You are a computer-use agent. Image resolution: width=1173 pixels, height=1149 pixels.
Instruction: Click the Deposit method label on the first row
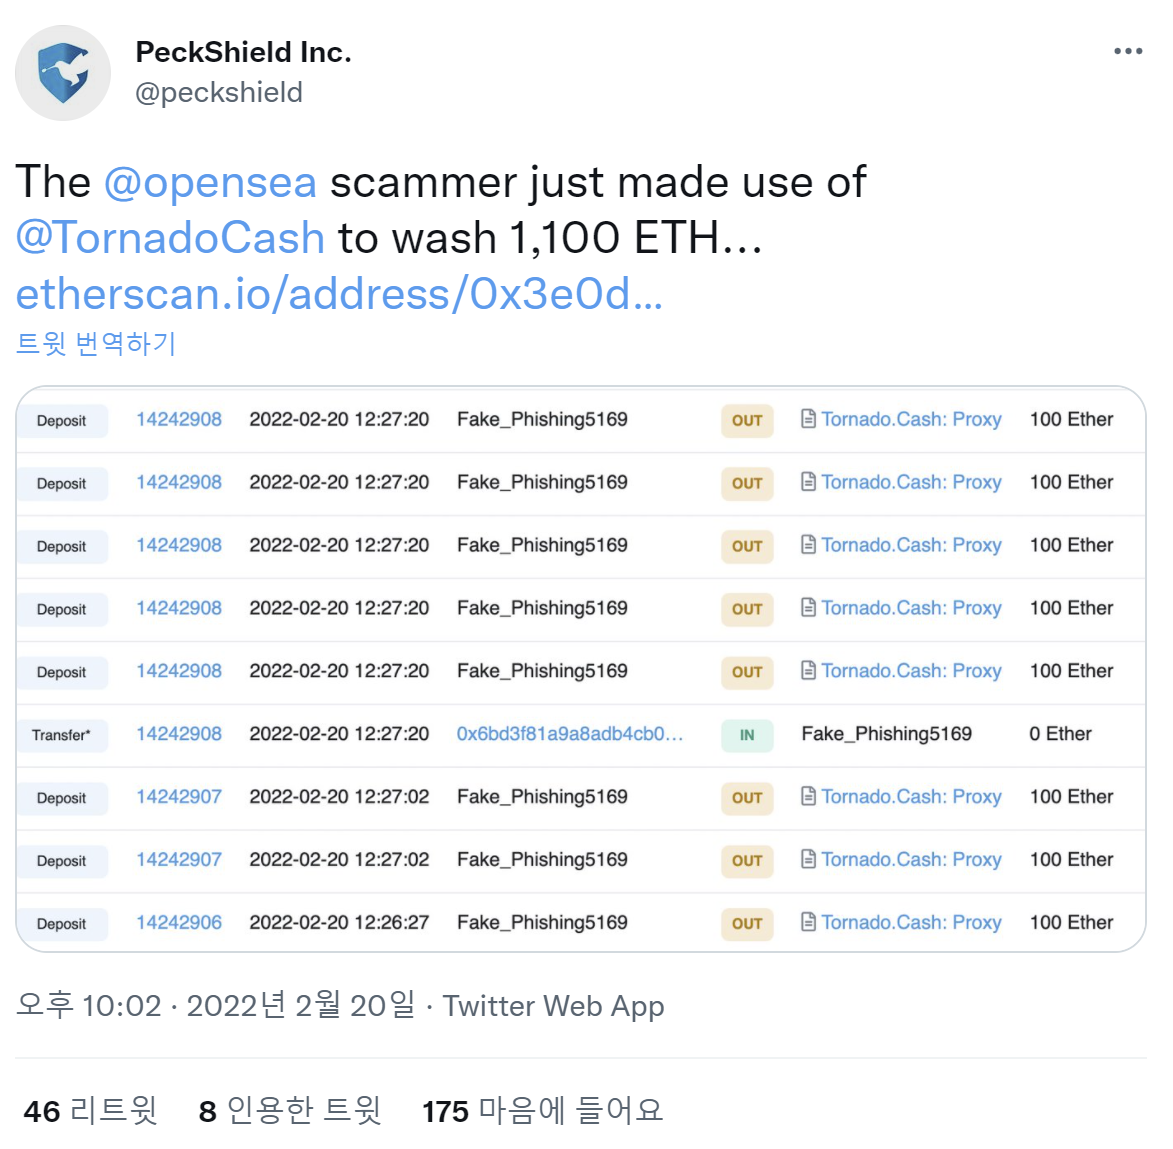point(62,421)
